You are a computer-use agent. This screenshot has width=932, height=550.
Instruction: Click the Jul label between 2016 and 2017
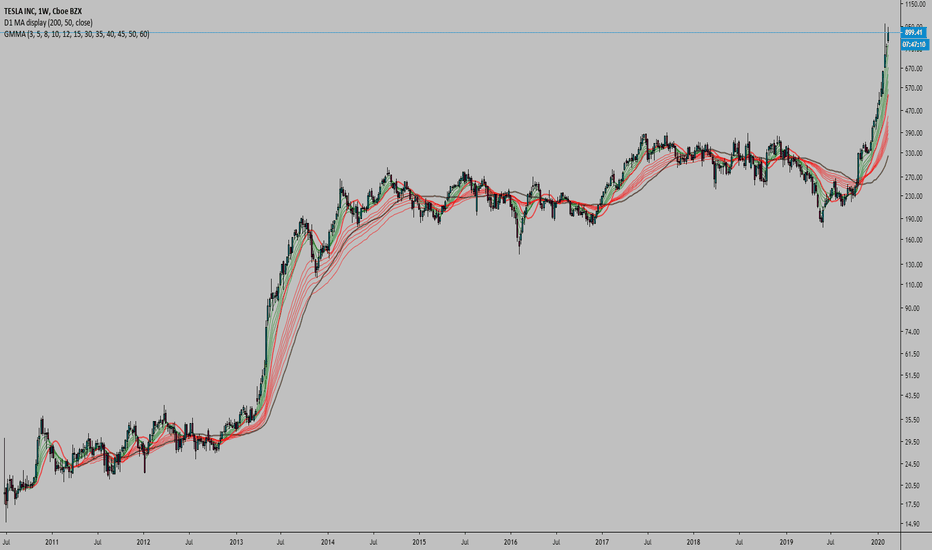(556, 542)
